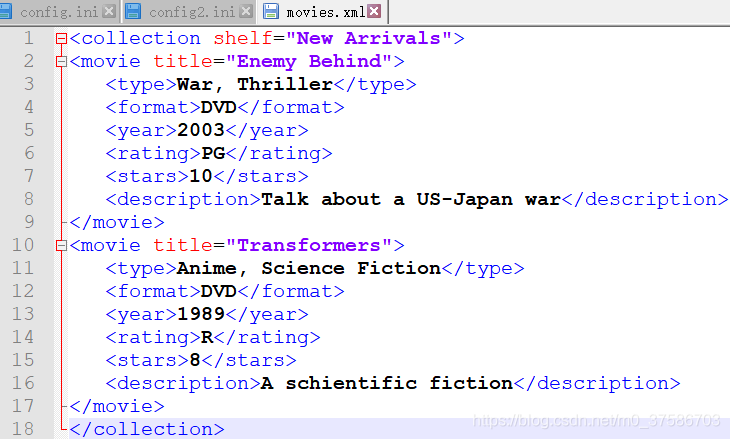The image size is (730, 439).
Task: Click the closing collection tag on line 18
Action: pos(147,429)
